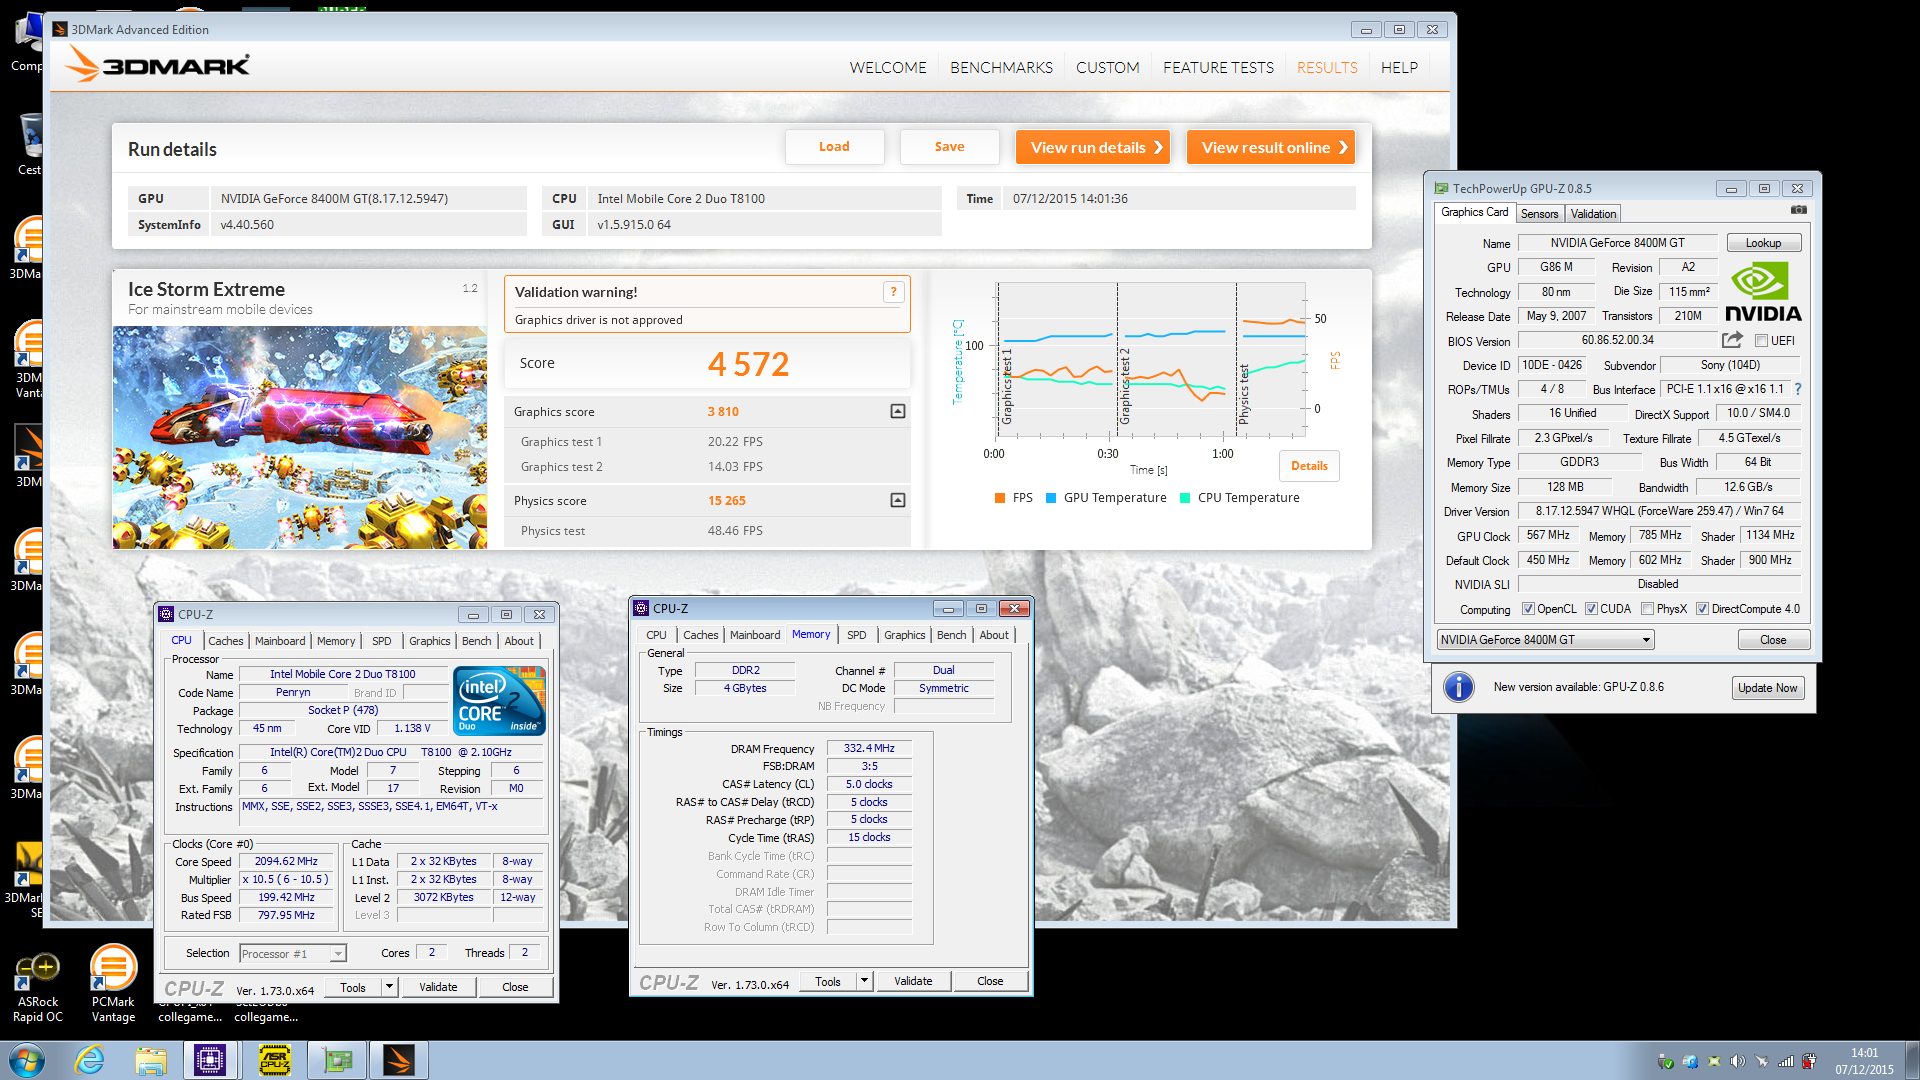Collapse the Graphics score section
Image resolution: width=1920 pixels, height=1080 pixels.
click(898, 411)
